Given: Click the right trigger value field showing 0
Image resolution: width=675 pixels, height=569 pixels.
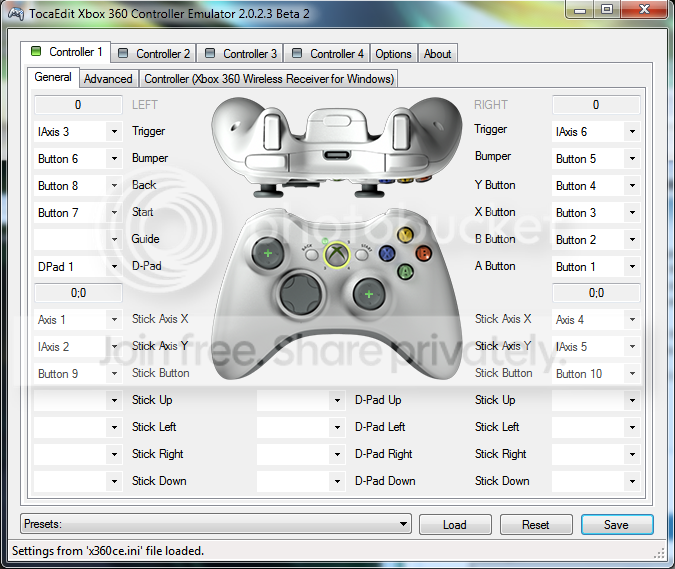Looking at the screenshot, I should click(x=596, y=105).
